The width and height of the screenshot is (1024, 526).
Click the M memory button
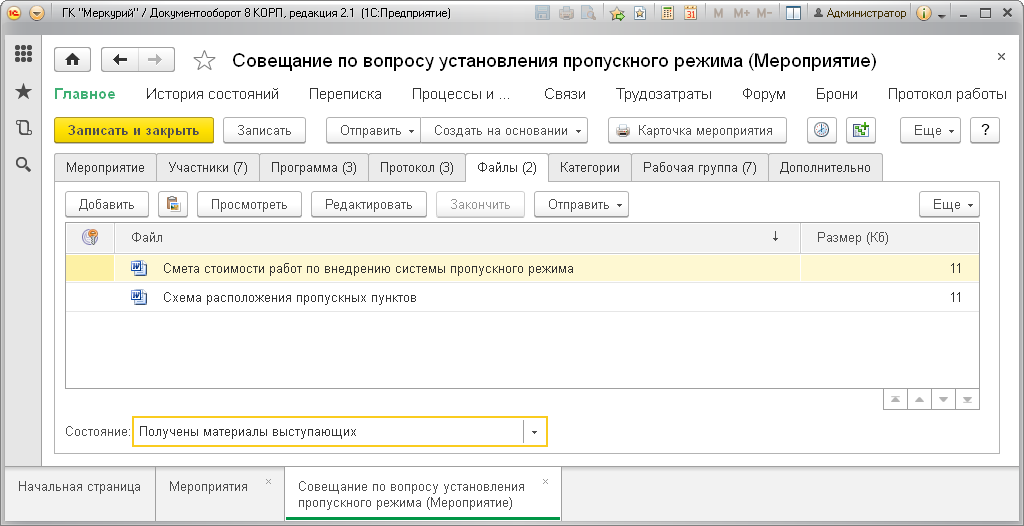pyautogui.click(x=718, y=13)
